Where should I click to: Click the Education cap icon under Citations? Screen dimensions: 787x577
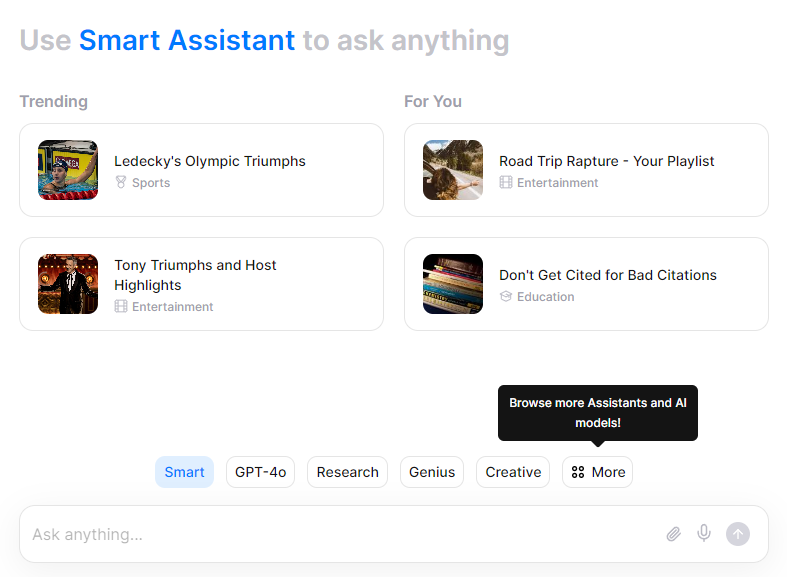pyautogui.click(x=506, y=297)
